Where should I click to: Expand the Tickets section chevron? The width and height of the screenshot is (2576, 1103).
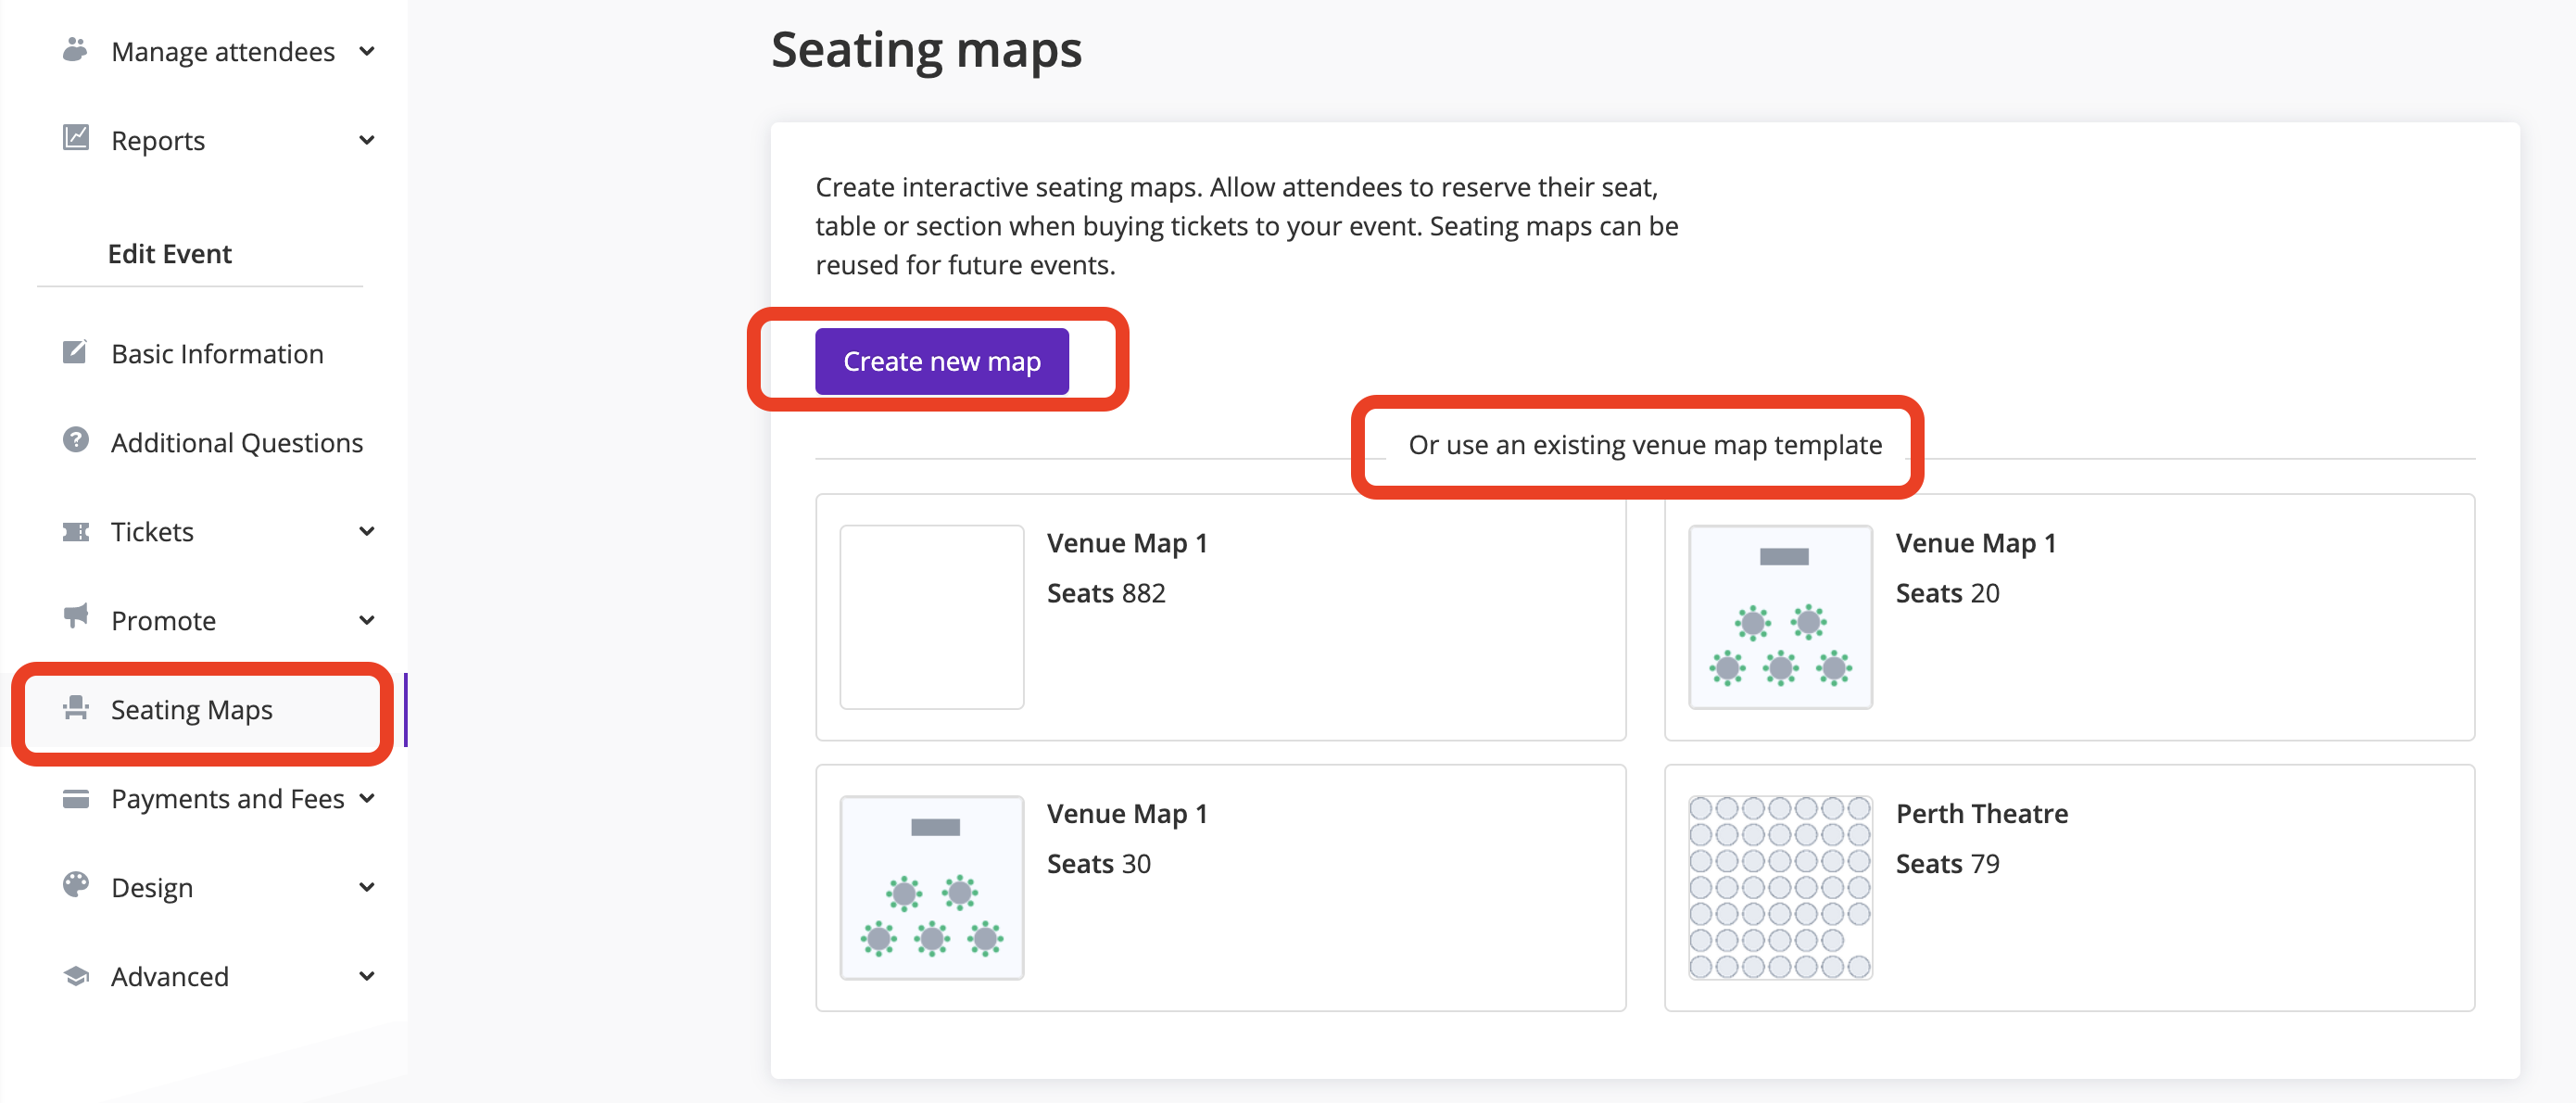367,531
